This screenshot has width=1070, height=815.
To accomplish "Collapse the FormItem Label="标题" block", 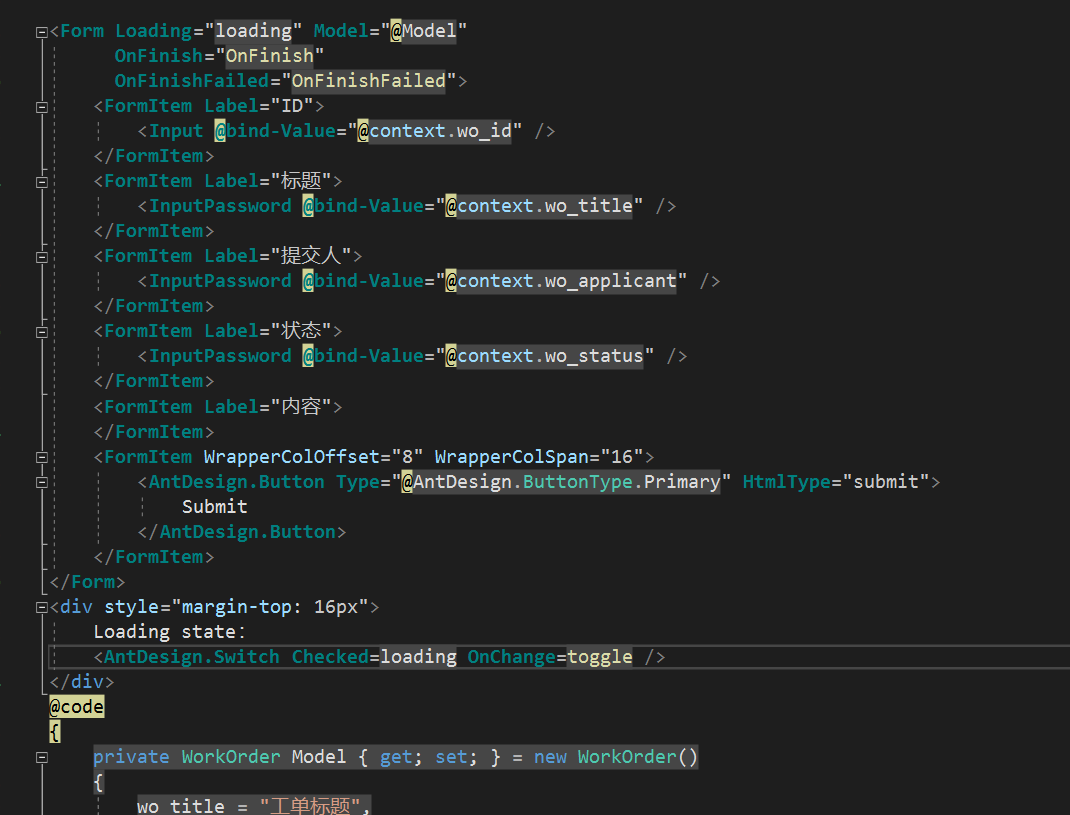I will pyautogui.click(x=42, y=182).
